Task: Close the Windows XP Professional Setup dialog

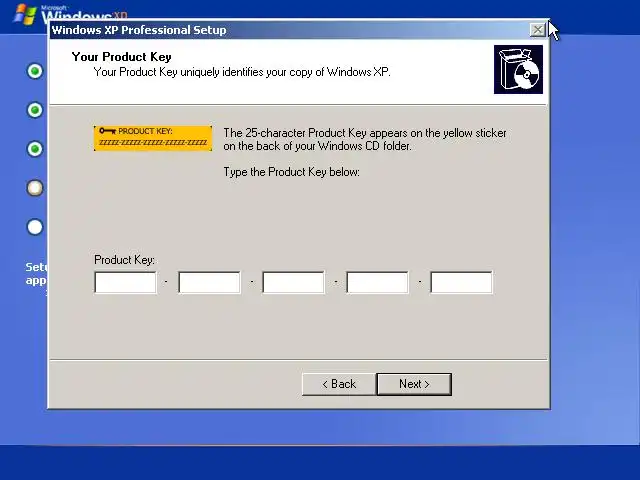Action: (x=538, y=30)
